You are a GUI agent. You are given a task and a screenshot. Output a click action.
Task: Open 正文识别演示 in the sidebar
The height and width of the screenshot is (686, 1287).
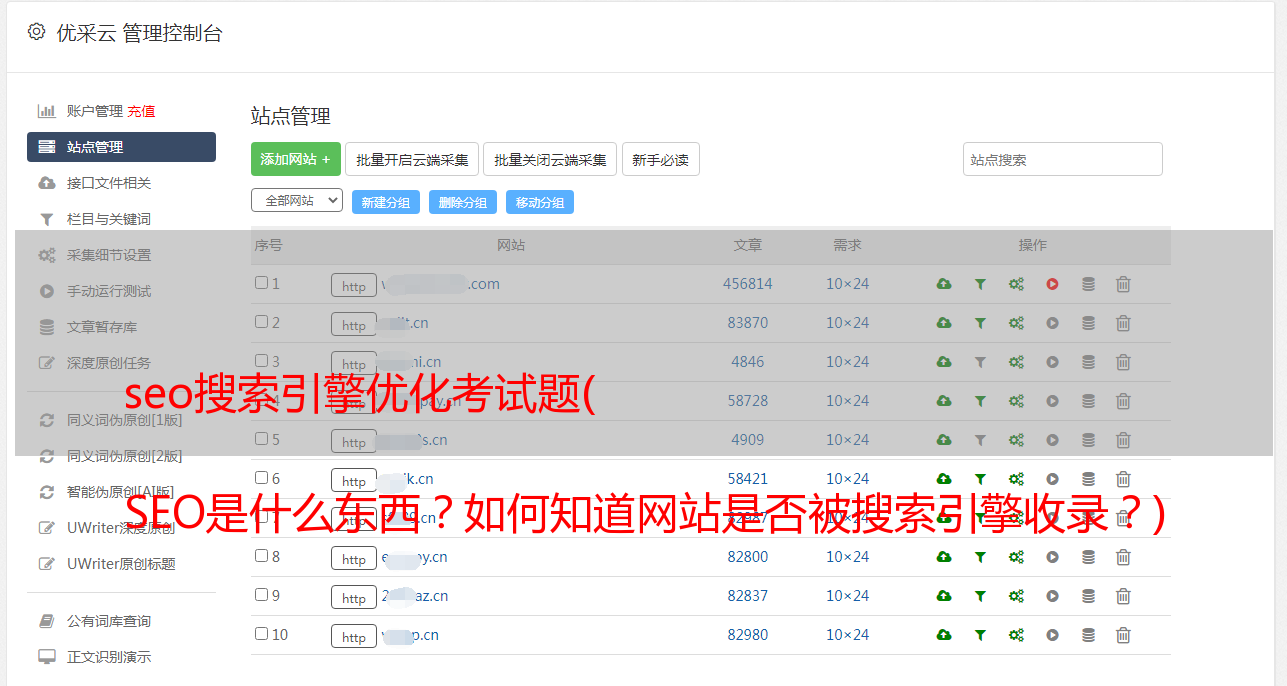[x=109, y=658]
